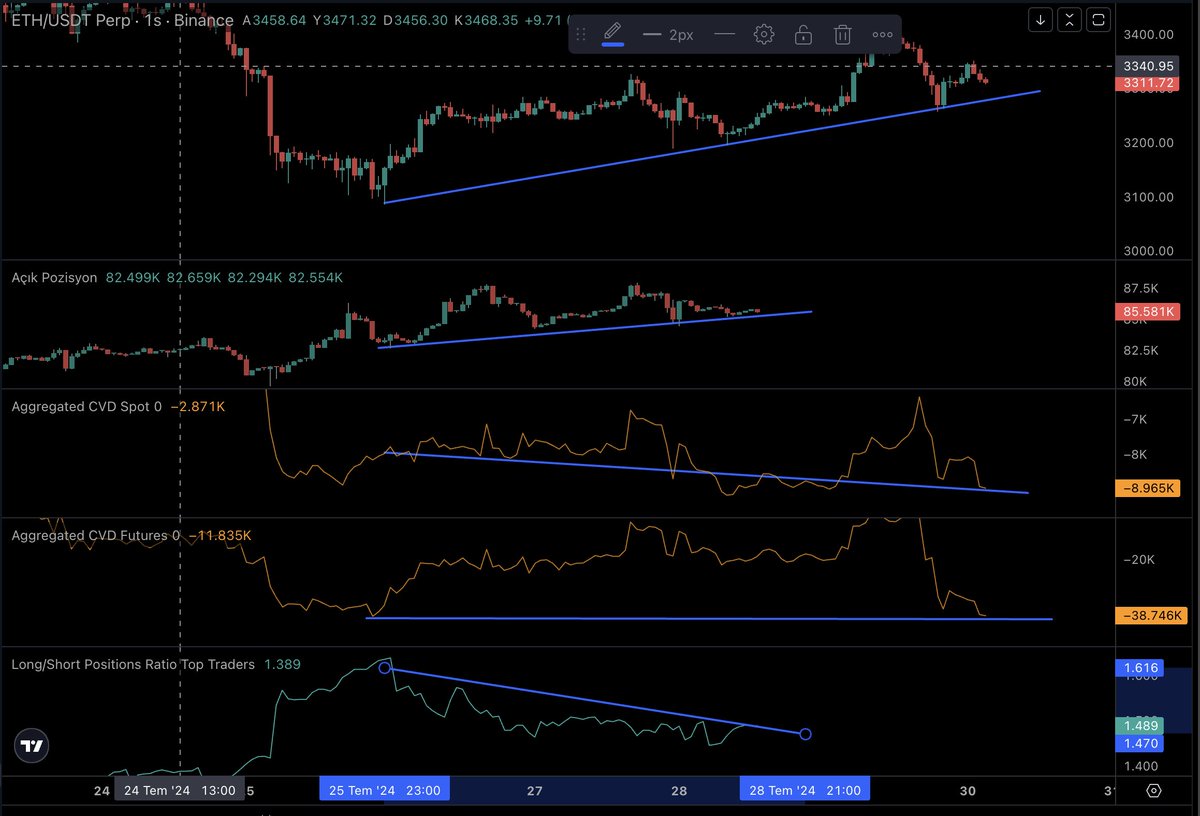1200x816 pixels.
Task: Click the -2.871K CVD Spot value
Action: pos(198,407)
